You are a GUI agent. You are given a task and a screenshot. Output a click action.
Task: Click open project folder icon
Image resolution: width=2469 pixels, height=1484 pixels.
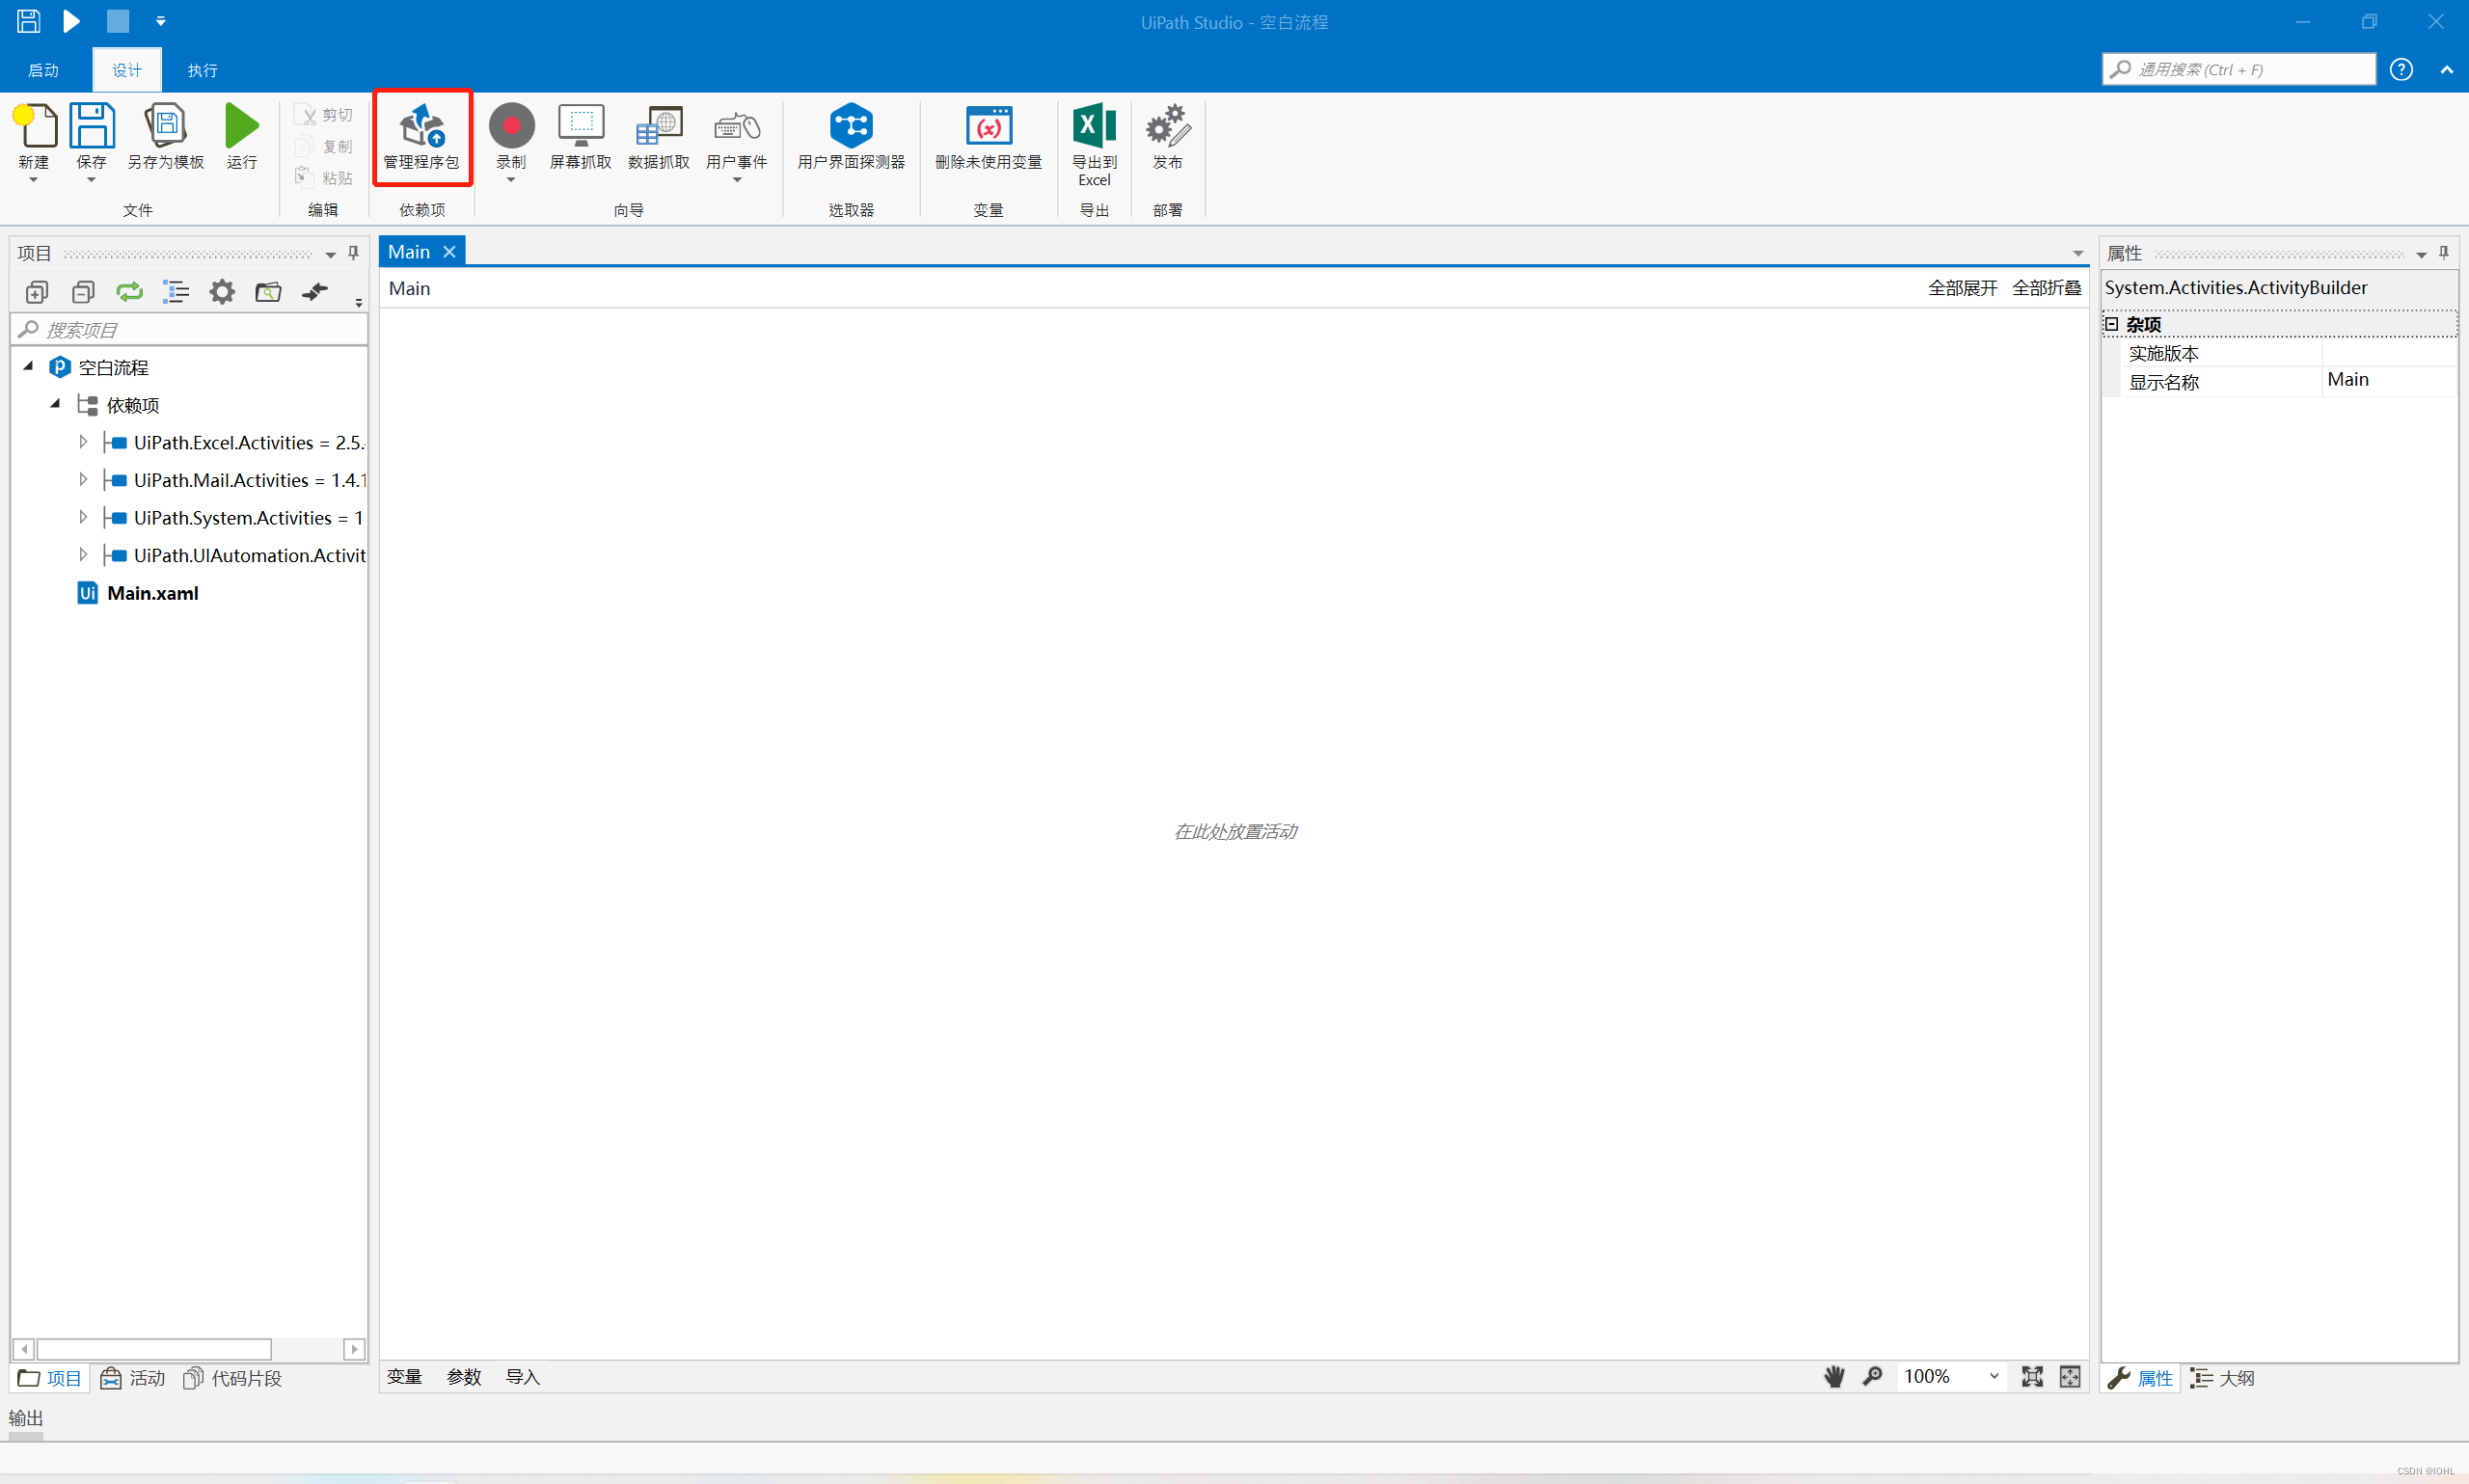click(x=268, y=292)
